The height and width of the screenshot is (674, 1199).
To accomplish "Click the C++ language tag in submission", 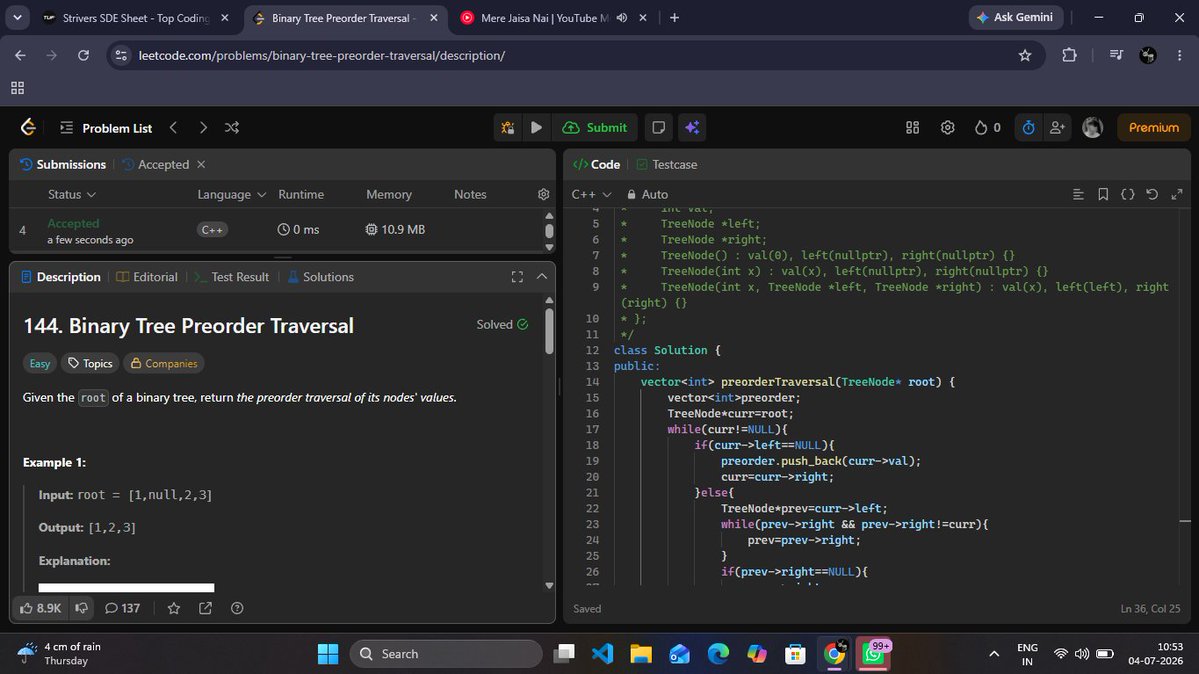I will [212, 230].
